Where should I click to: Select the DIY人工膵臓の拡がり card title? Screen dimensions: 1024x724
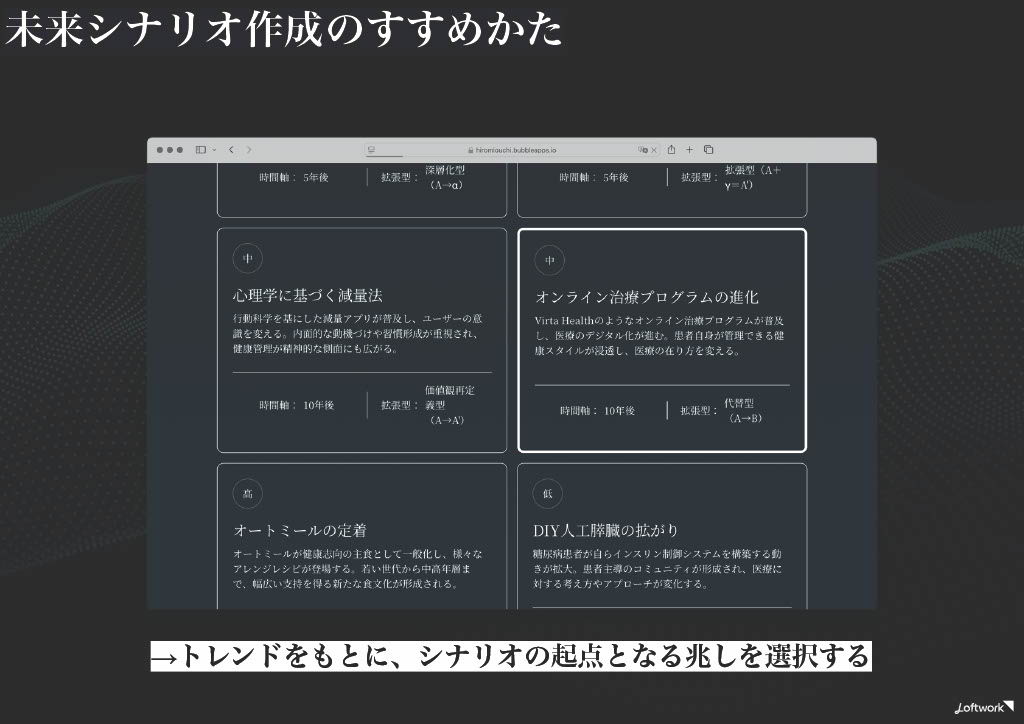605,530
